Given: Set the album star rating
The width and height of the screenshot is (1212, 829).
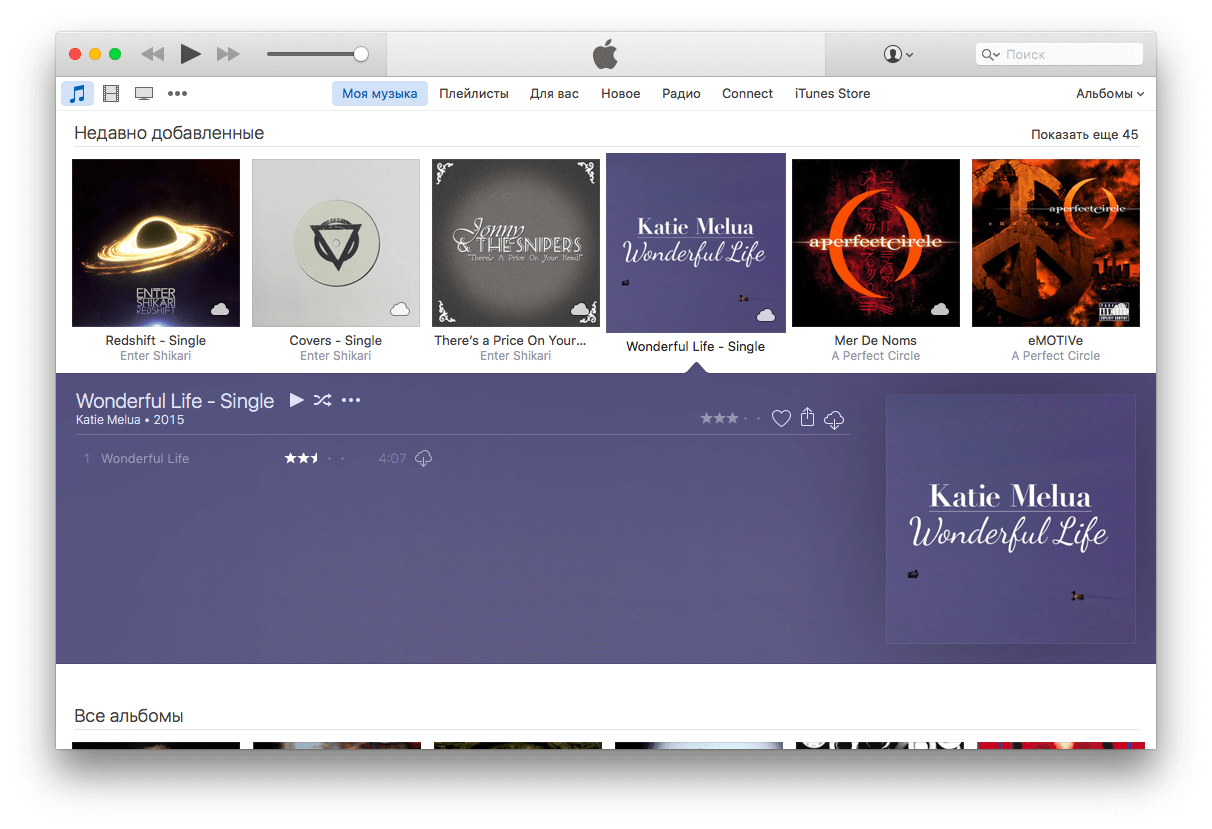Looking at the screenshot, I should 730,418.
